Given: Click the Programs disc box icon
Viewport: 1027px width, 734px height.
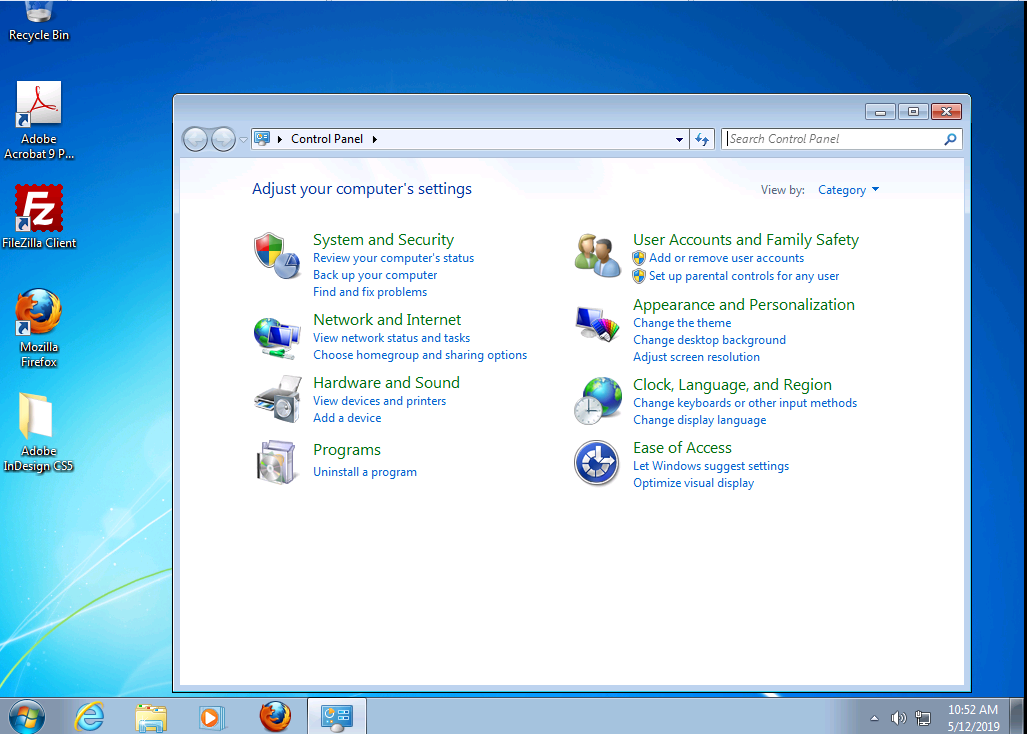Looking at the screenshot, I should (277, 461).
